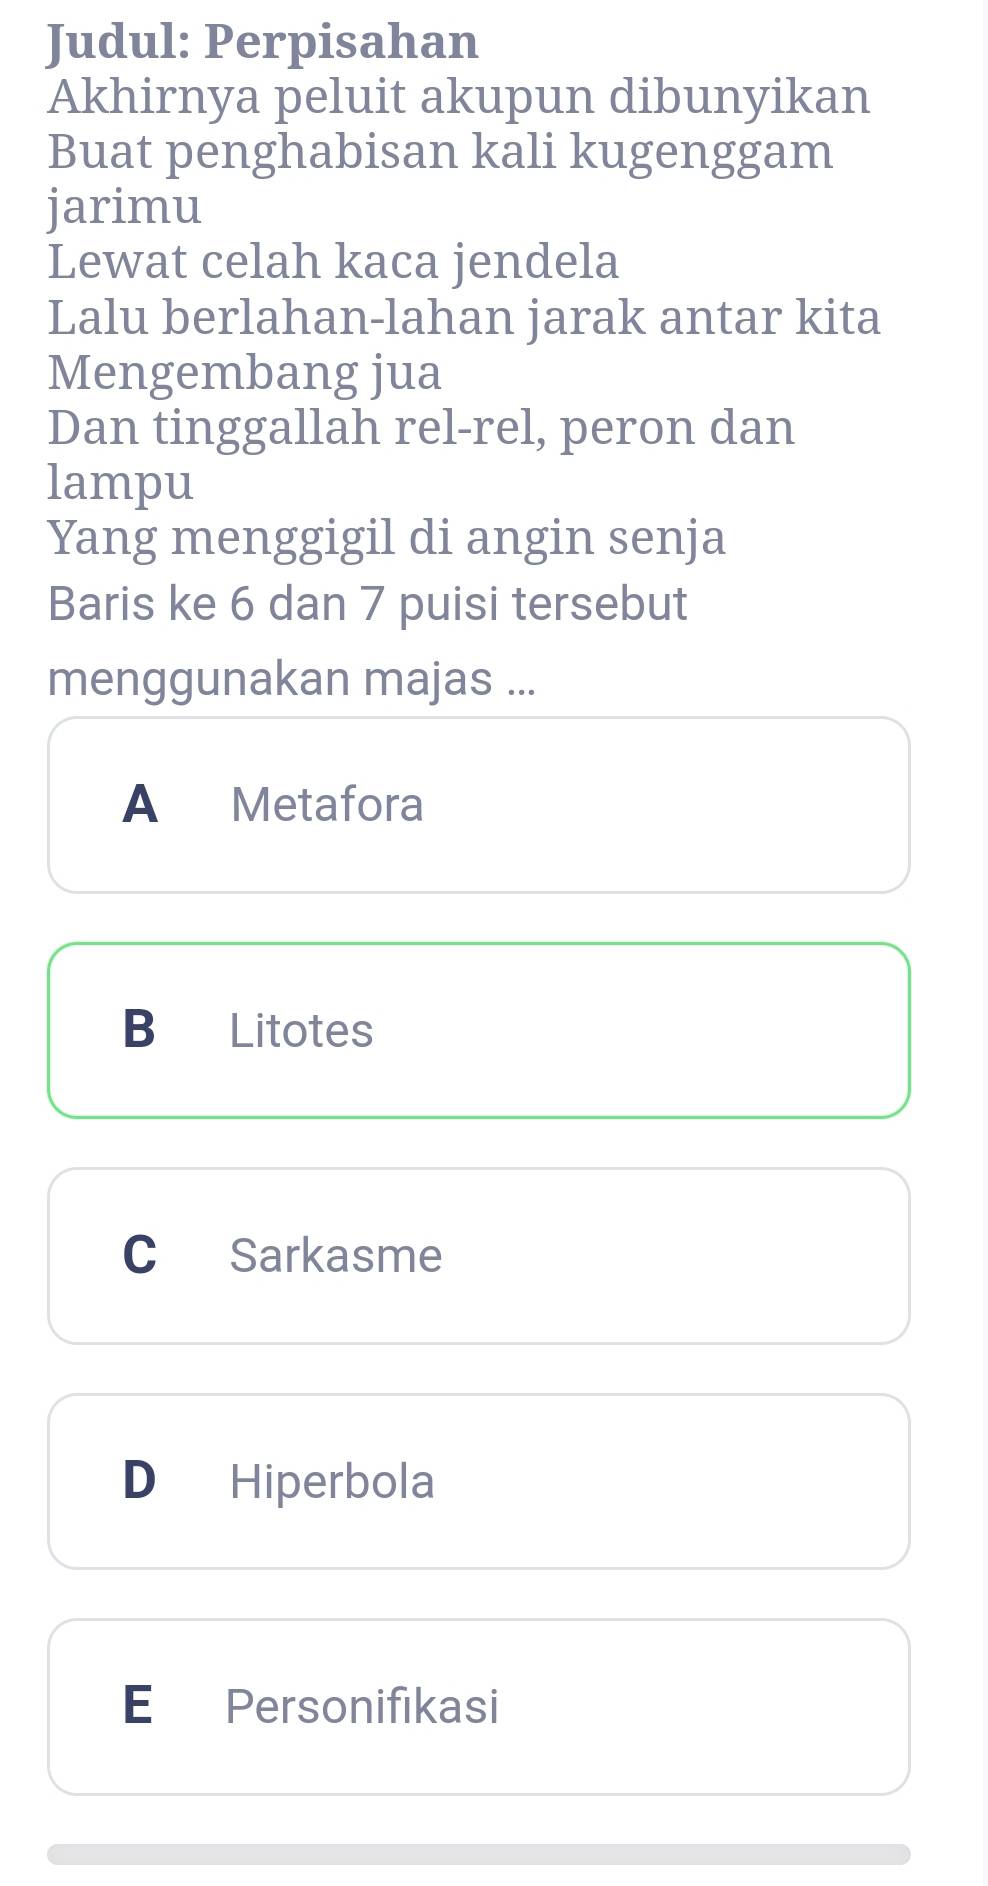Click the poem line "Mengembang jua"

pyautogui.click(x=245, y=372)
